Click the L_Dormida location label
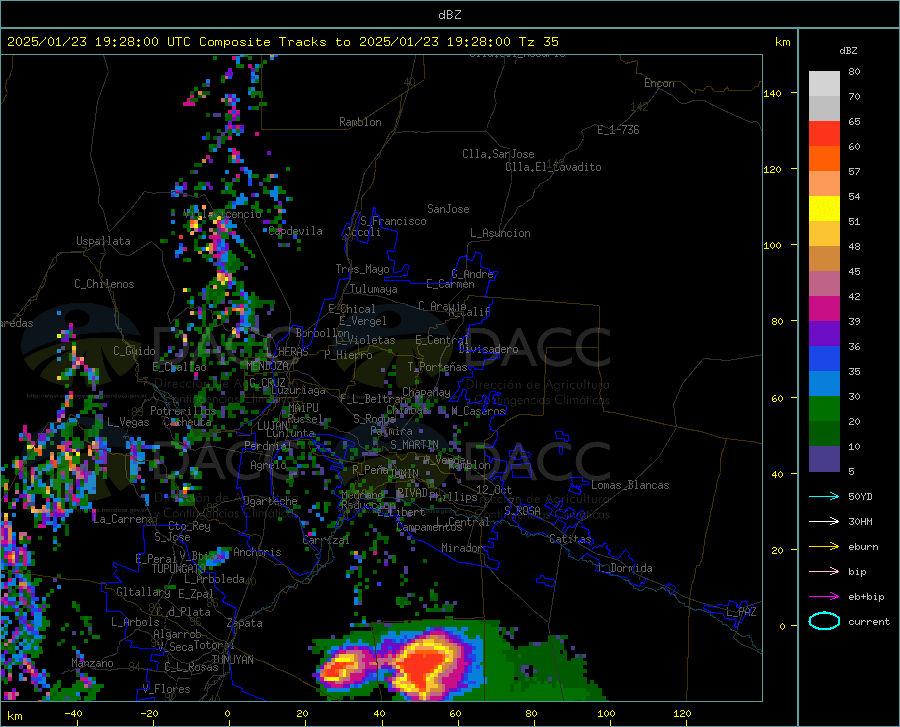 pos(624,568)
